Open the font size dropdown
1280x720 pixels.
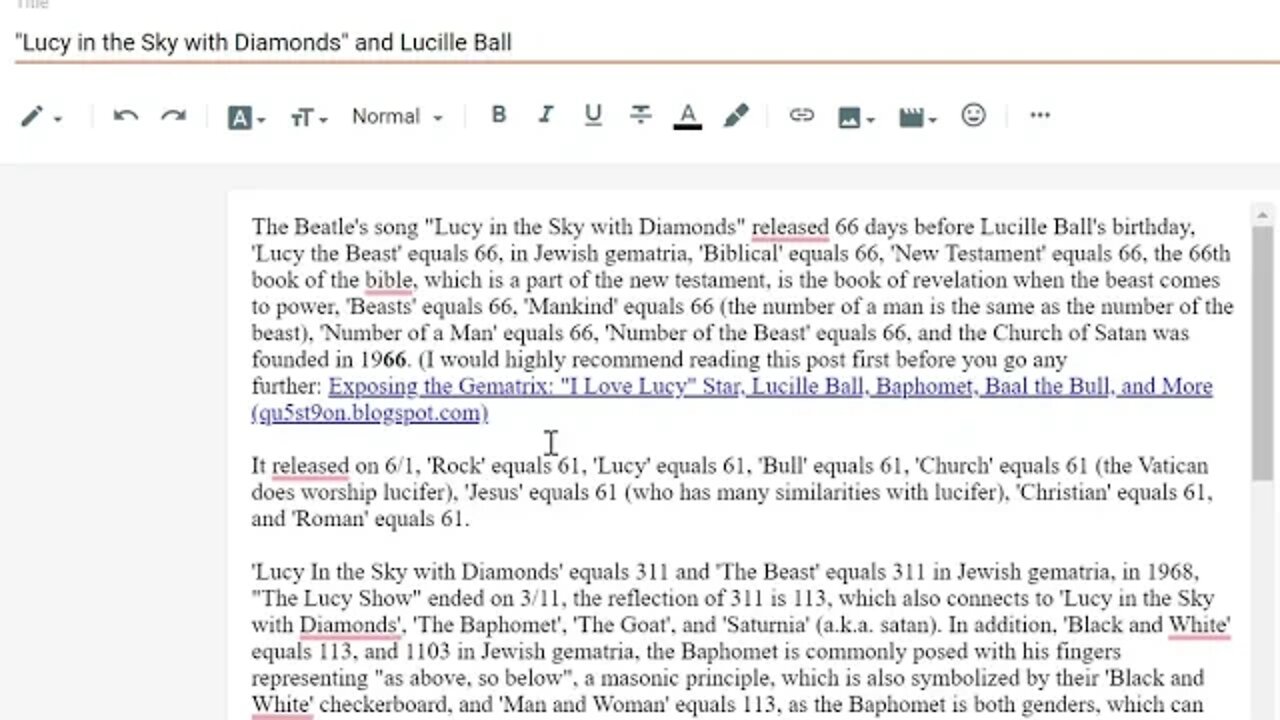(x=308, y=117)
